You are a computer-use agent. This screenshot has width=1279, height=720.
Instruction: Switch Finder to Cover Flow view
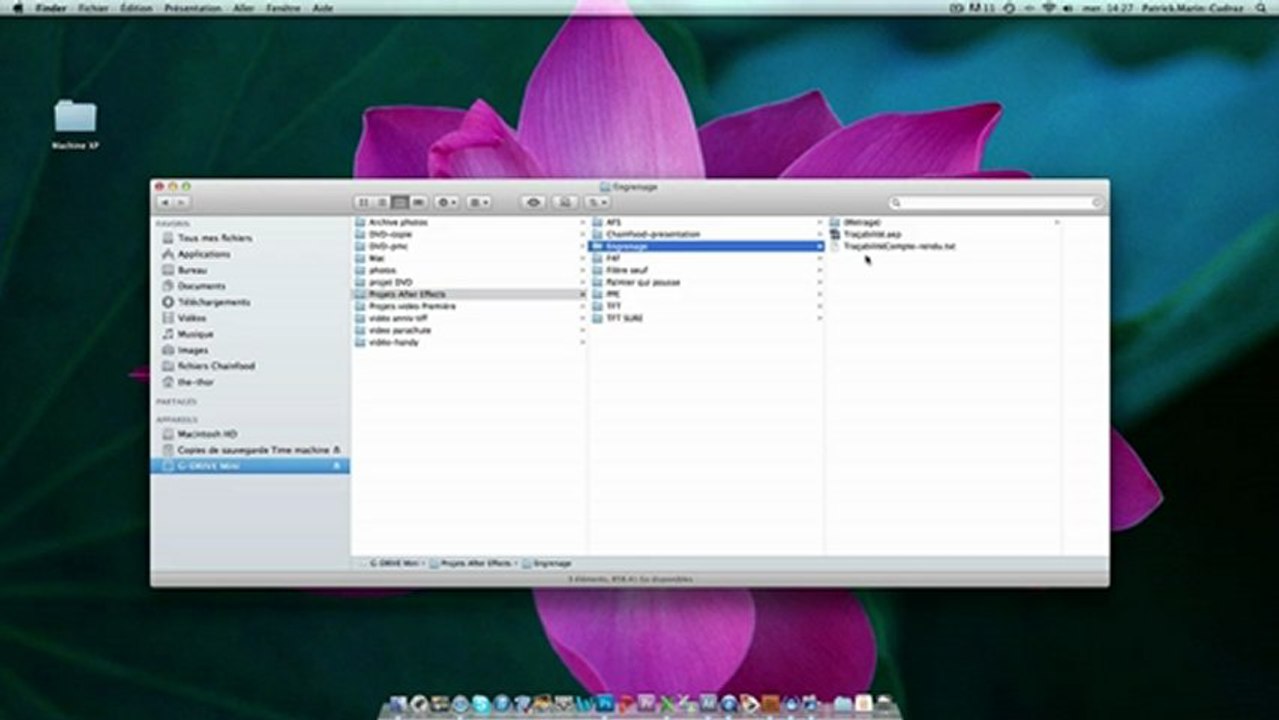pyautogui.click(x=418, y=202)
